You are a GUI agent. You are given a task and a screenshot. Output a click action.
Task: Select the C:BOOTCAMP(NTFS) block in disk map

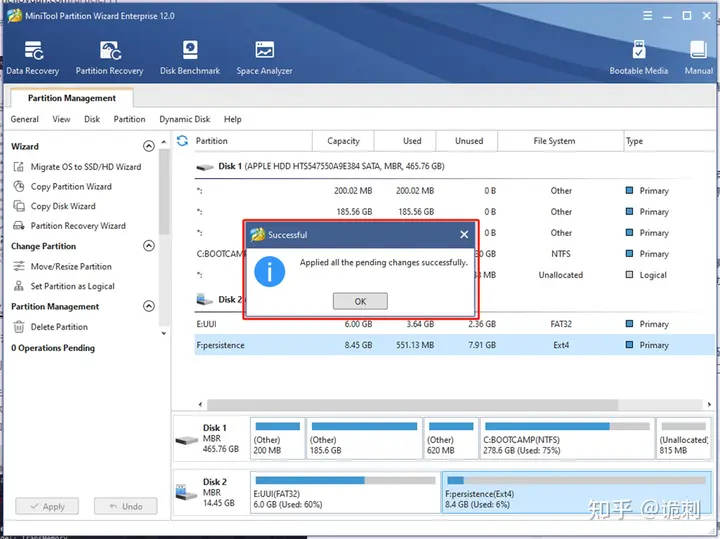[x=567, y=438]
